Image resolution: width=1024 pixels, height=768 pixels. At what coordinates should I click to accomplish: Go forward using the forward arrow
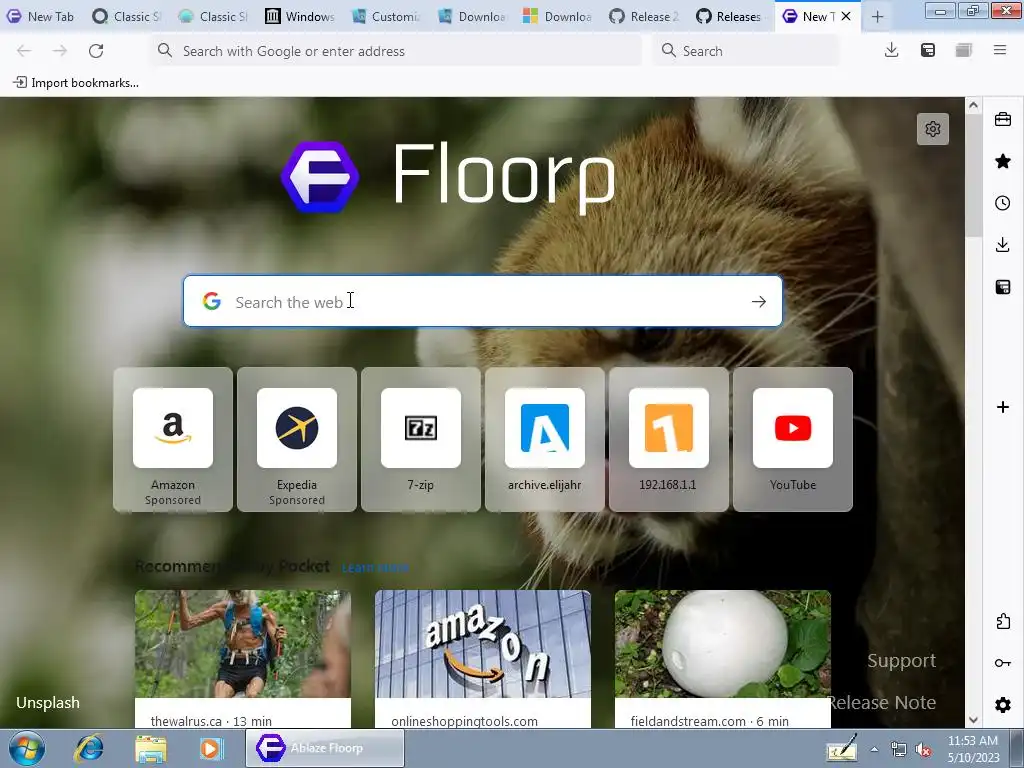tap(60, 51)
